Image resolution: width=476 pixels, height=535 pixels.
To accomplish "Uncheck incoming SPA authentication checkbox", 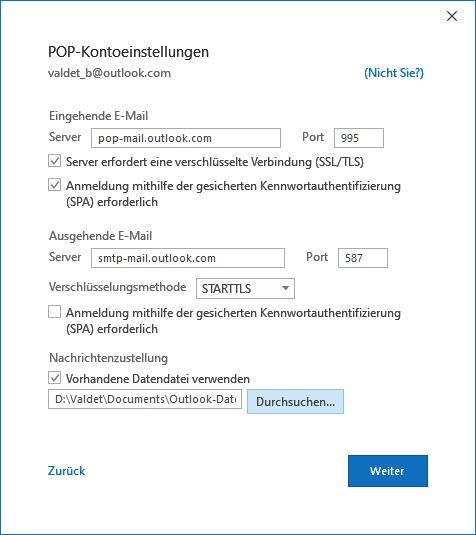I will tap(55, 185).
